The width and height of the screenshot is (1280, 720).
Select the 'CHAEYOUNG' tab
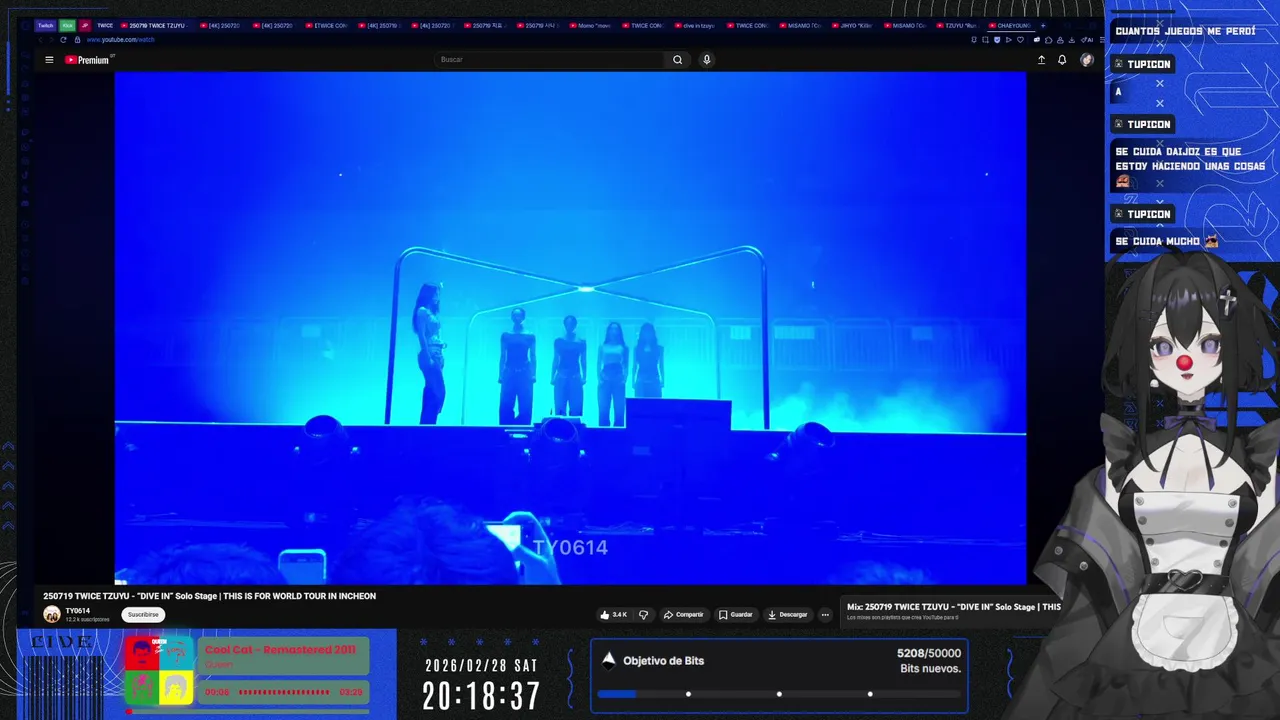(1012, 25)
